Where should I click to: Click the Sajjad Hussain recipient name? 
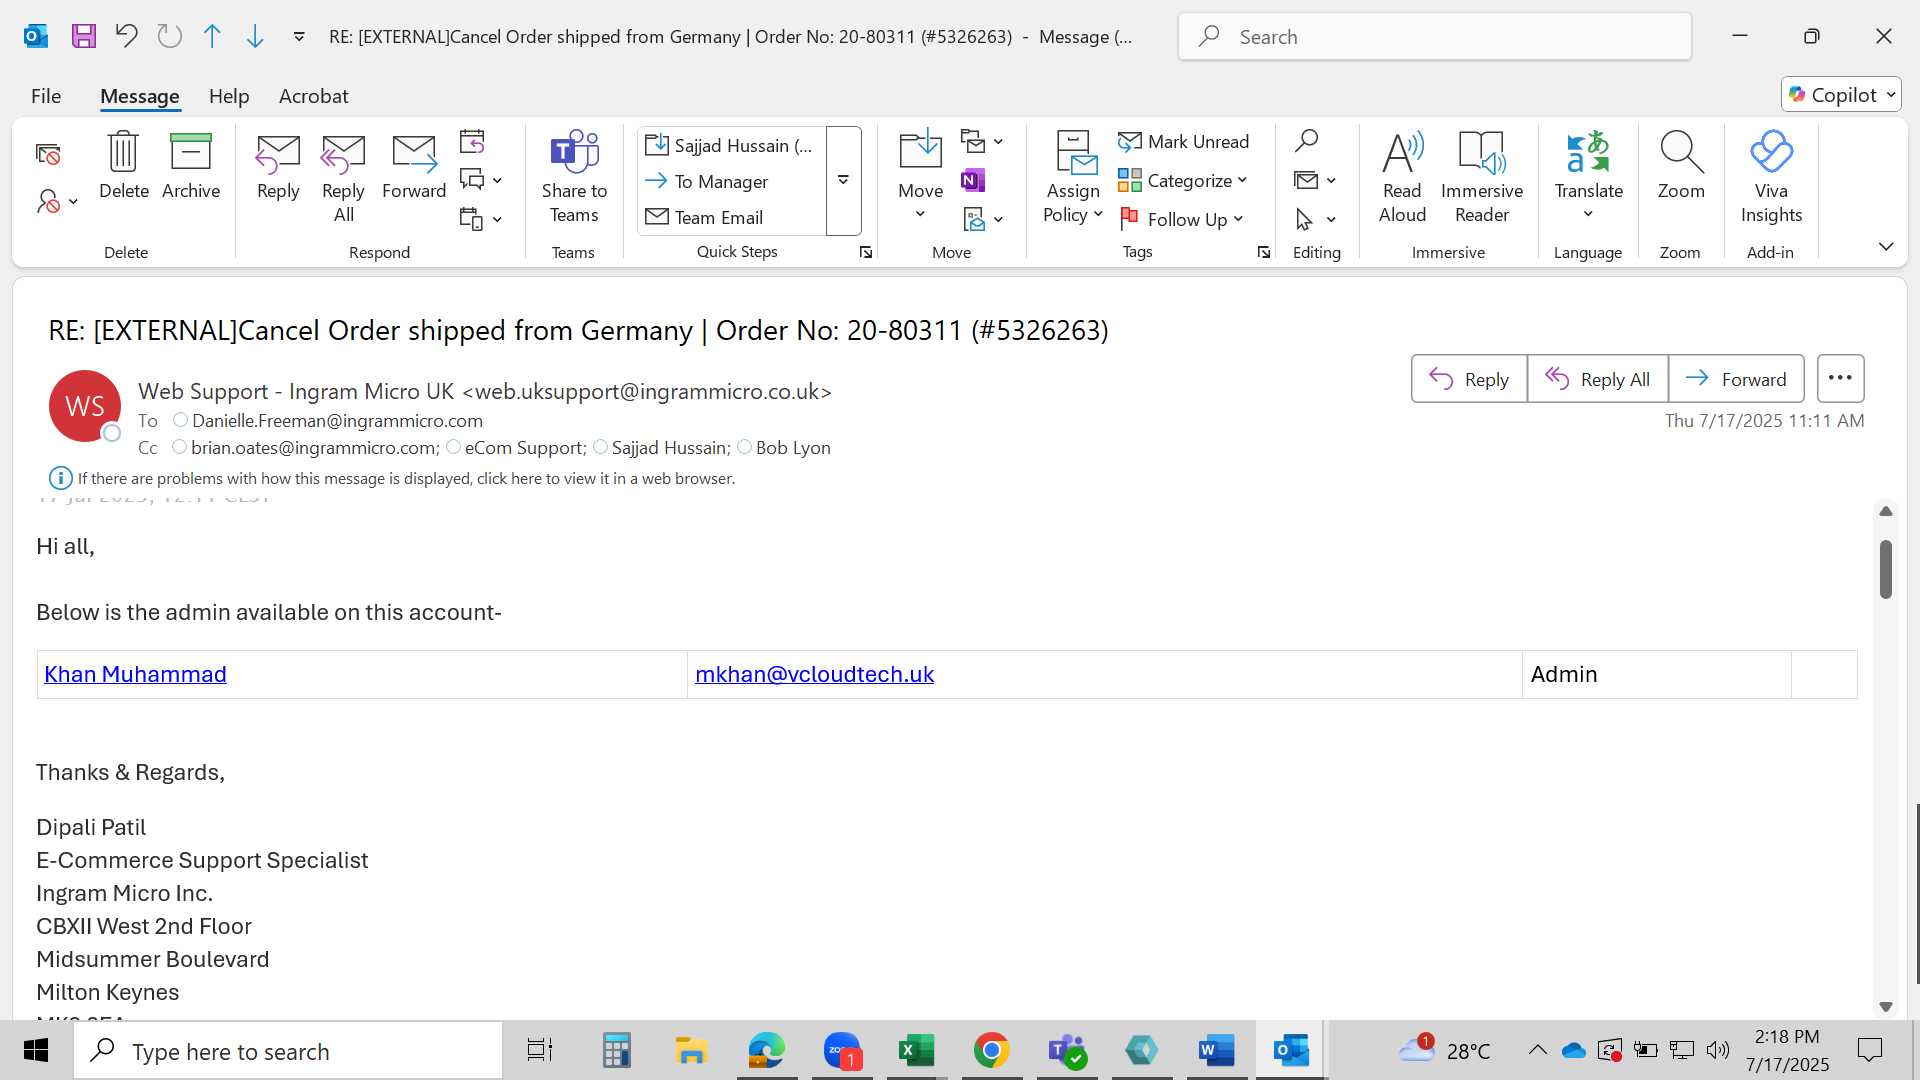coord(670,448)
